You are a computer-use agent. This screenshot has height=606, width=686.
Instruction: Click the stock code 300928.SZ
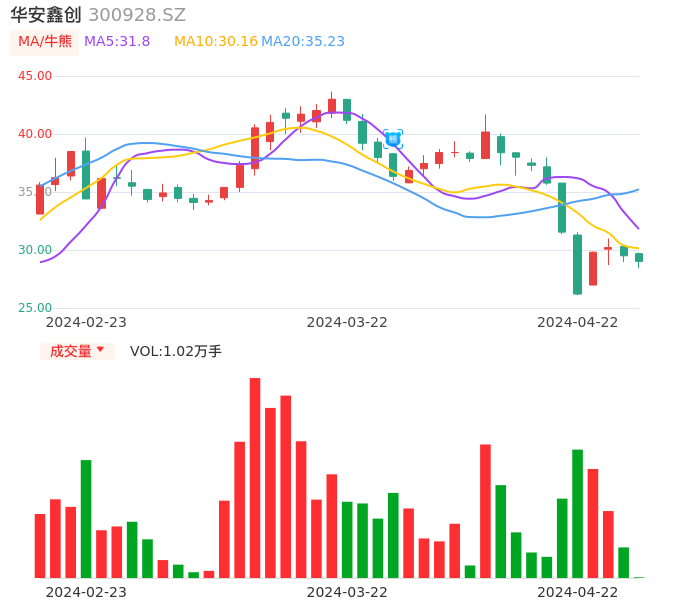point(137,15)
